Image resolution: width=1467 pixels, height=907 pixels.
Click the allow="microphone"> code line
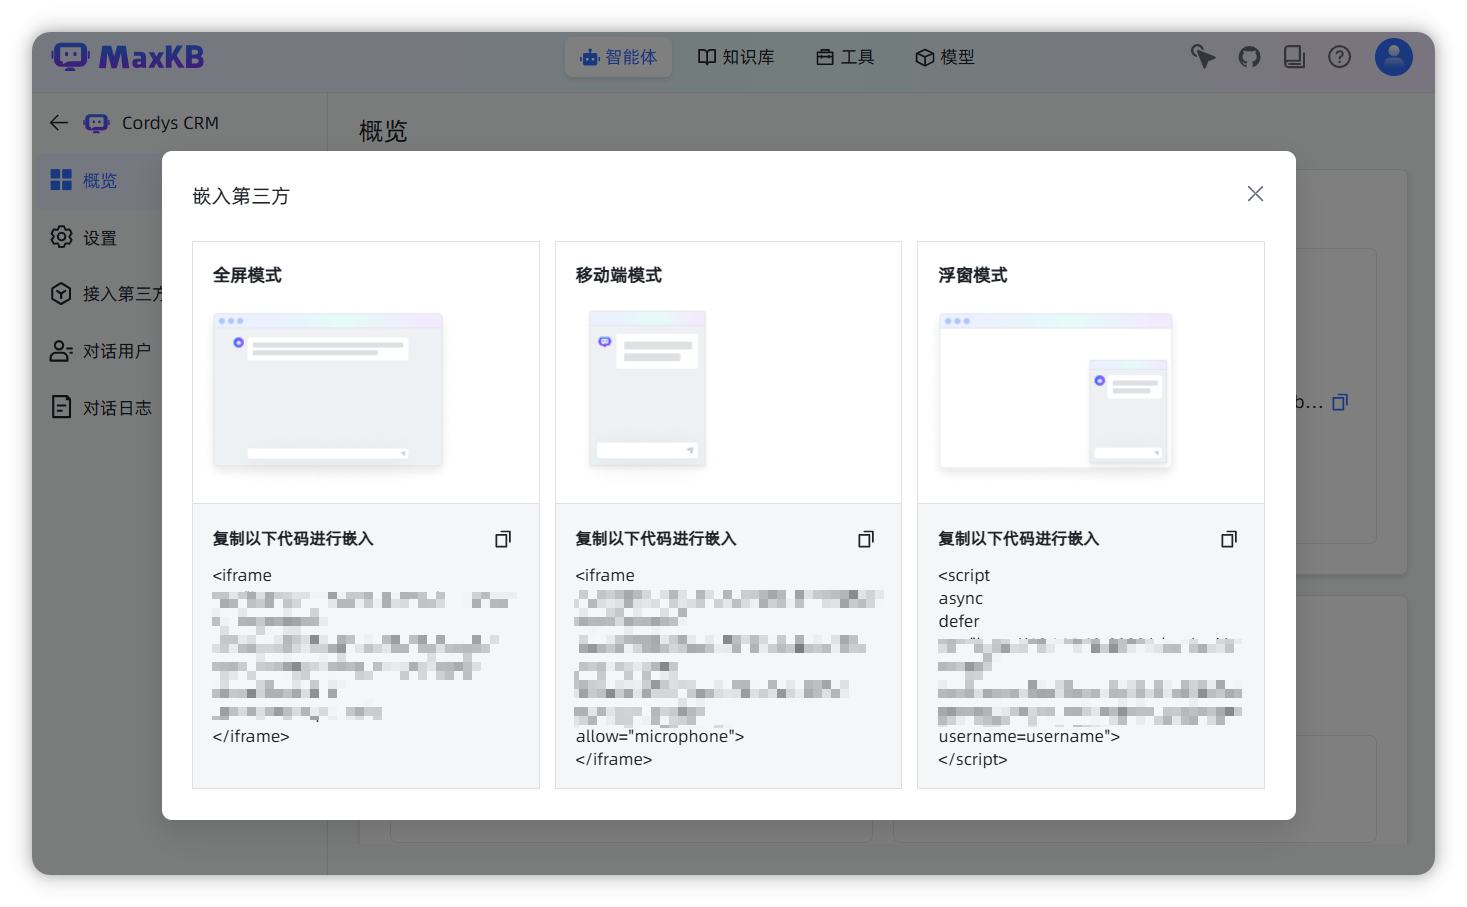660,736
